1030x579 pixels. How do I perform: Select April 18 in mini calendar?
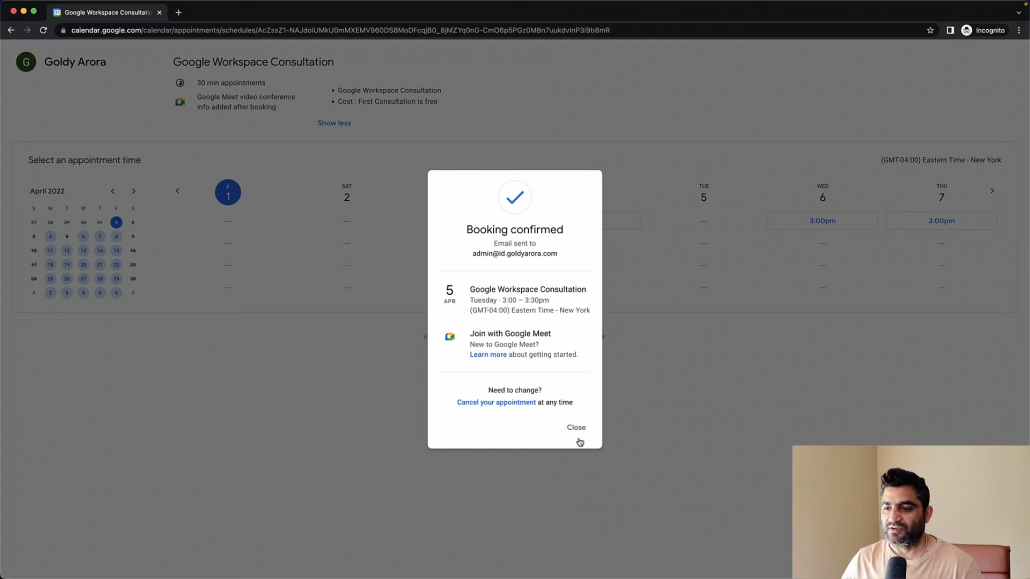pyautogui.click(x=50, y=265)
